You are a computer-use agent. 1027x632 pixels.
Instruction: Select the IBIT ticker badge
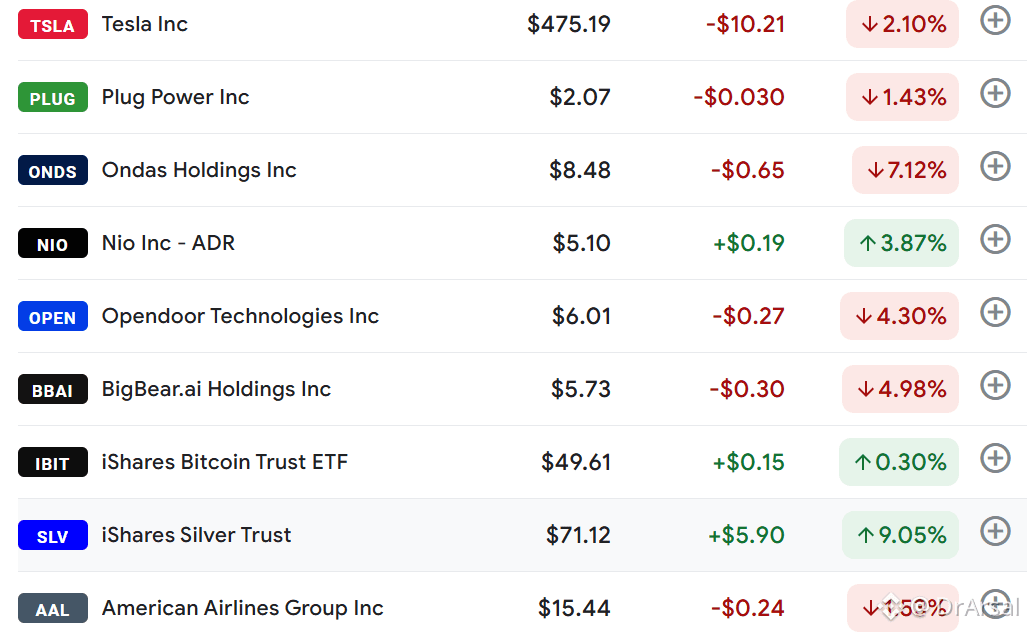pyautogui.click(x=52, y=462)
